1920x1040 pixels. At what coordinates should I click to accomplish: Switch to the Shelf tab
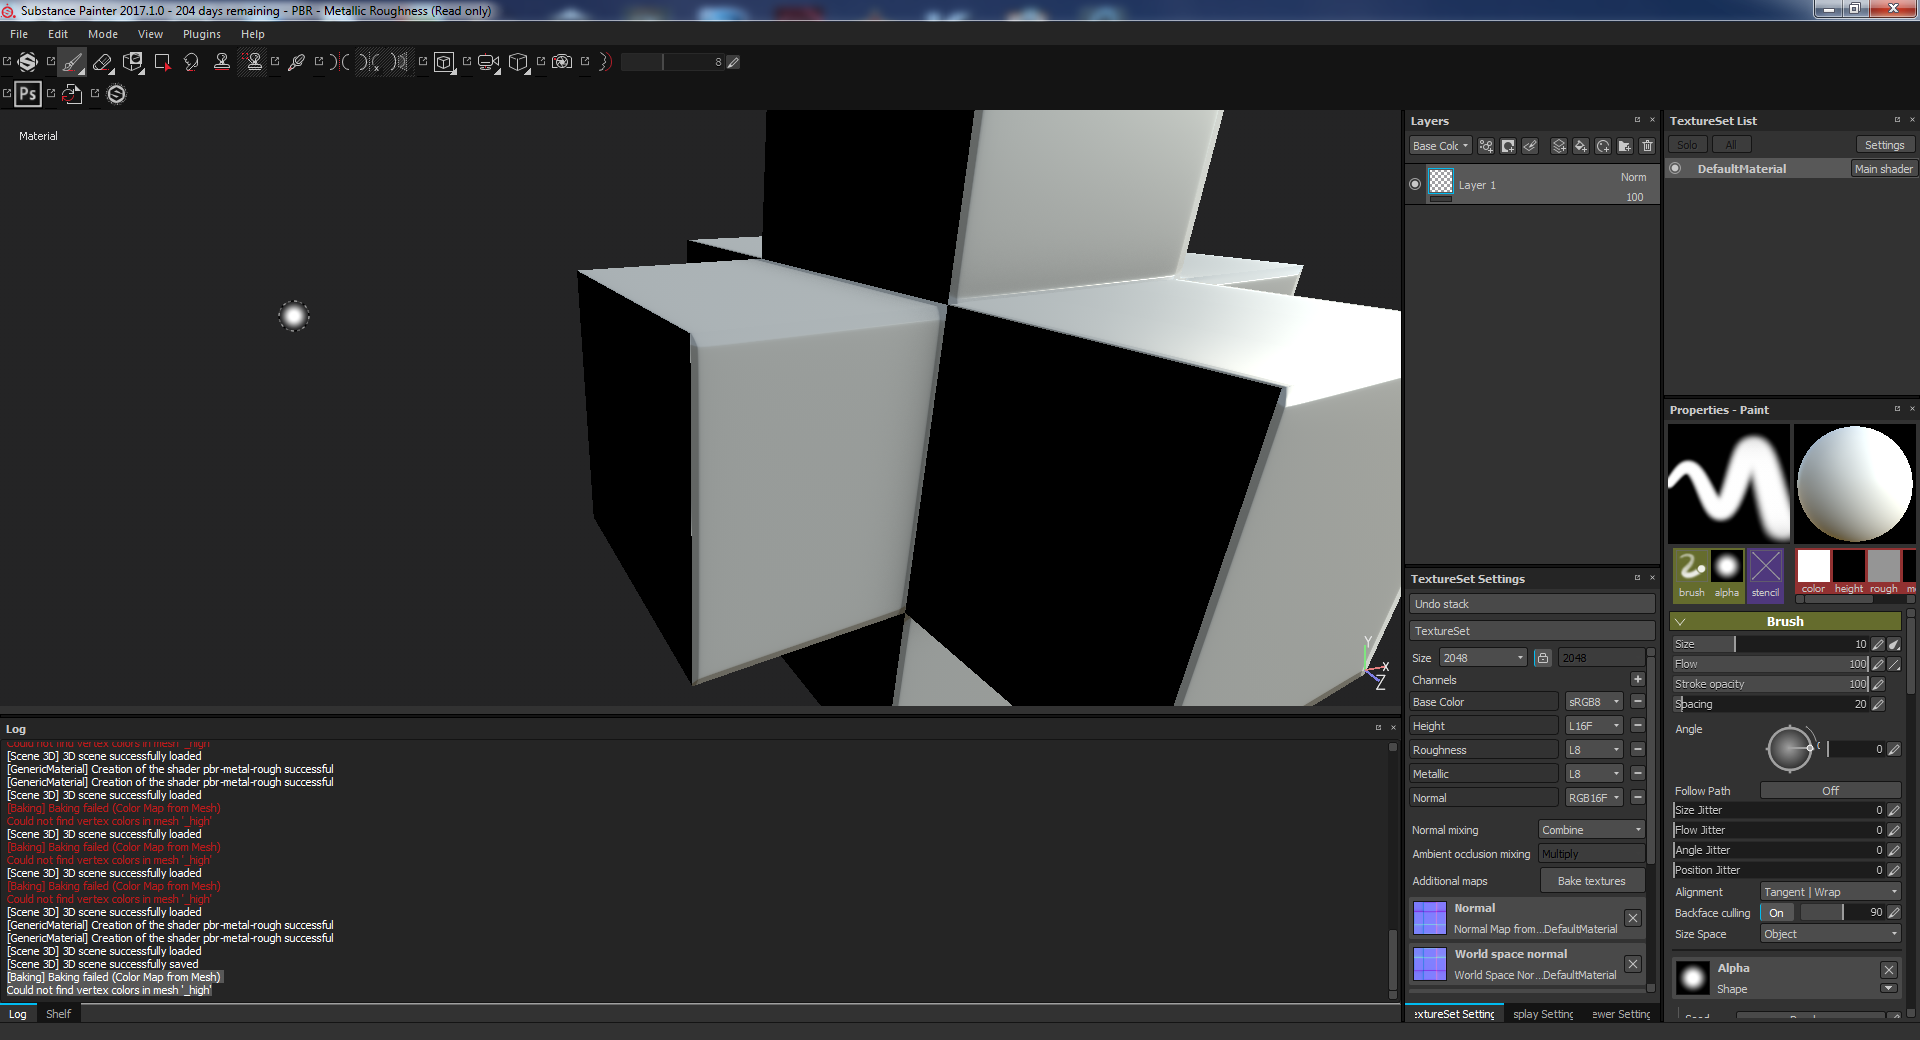tap(58, 1014)
